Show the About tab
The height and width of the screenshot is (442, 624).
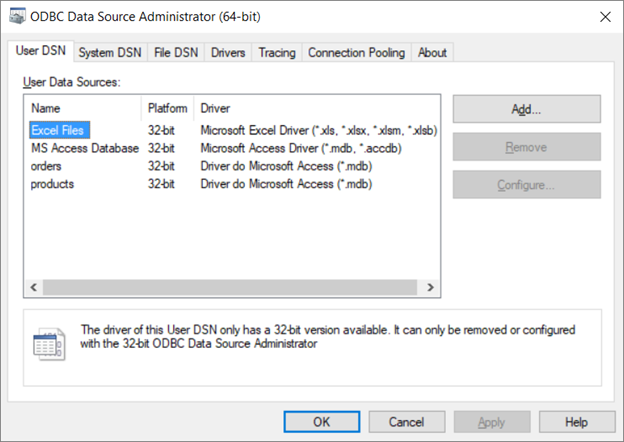433,52
